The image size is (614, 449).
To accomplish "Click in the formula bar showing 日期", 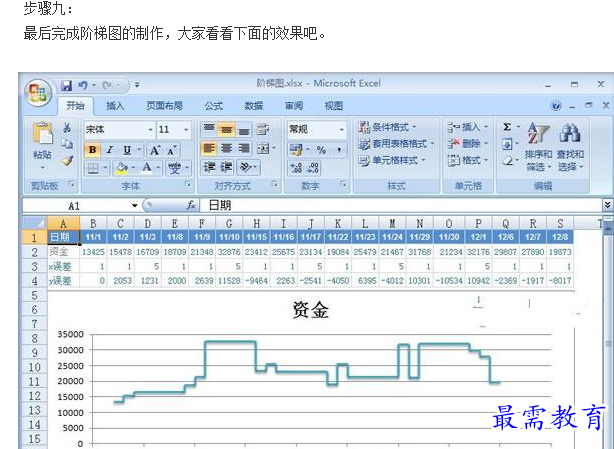I will (399, 205).
